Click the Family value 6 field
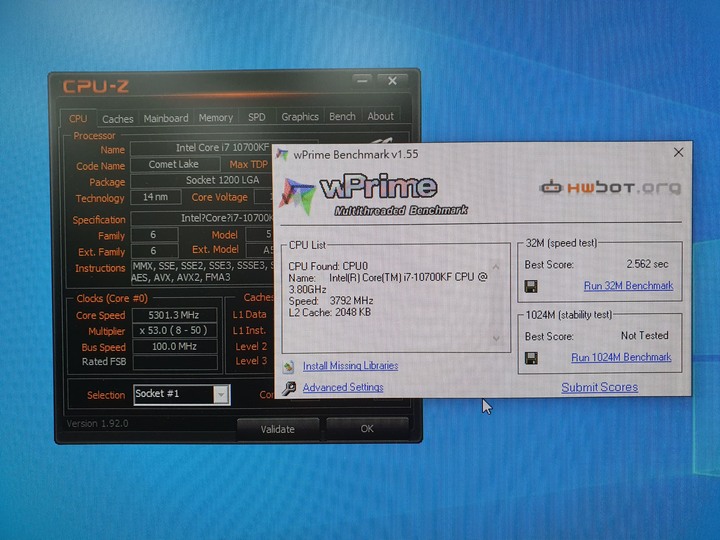This screenshot has height=540, width=720. pyautogui.click(x=154, y=235)
